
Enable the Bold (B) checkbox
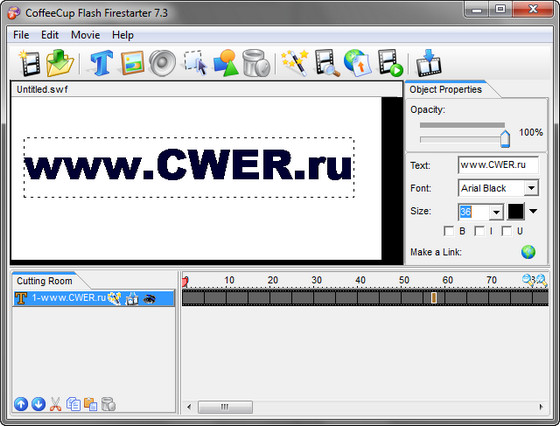click(x=448, y=231)
